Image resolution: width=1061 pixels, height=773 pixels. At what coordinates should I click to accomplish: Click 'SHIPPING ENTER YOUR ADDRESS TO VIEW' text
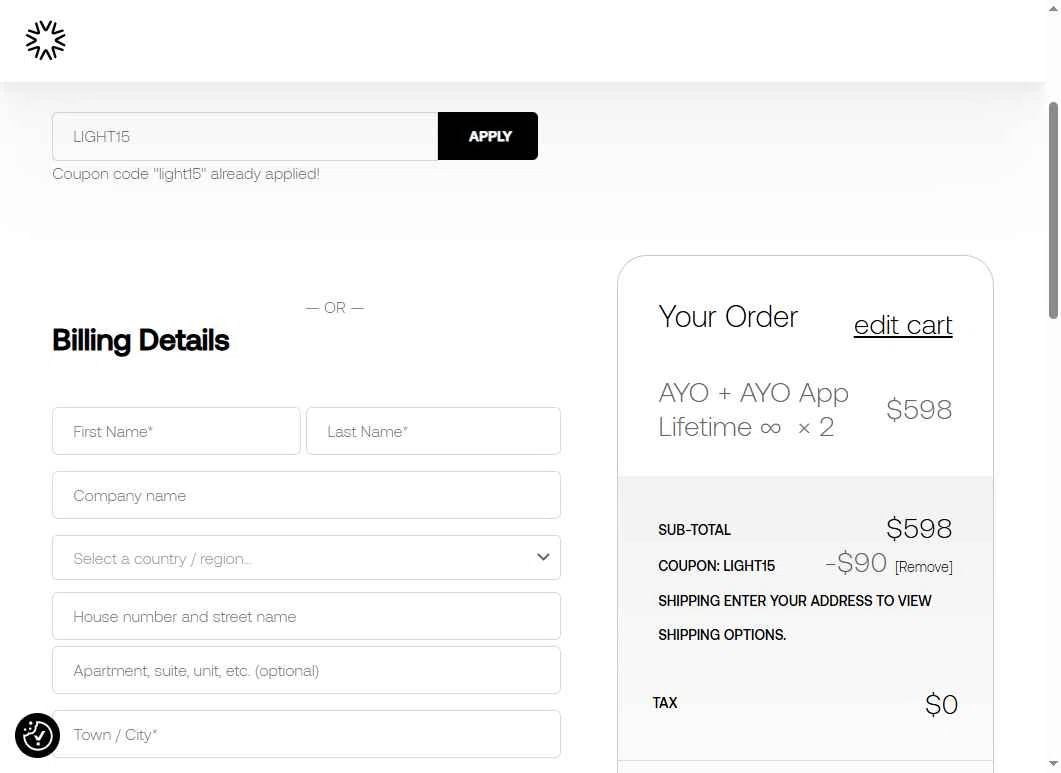(794, 601)
